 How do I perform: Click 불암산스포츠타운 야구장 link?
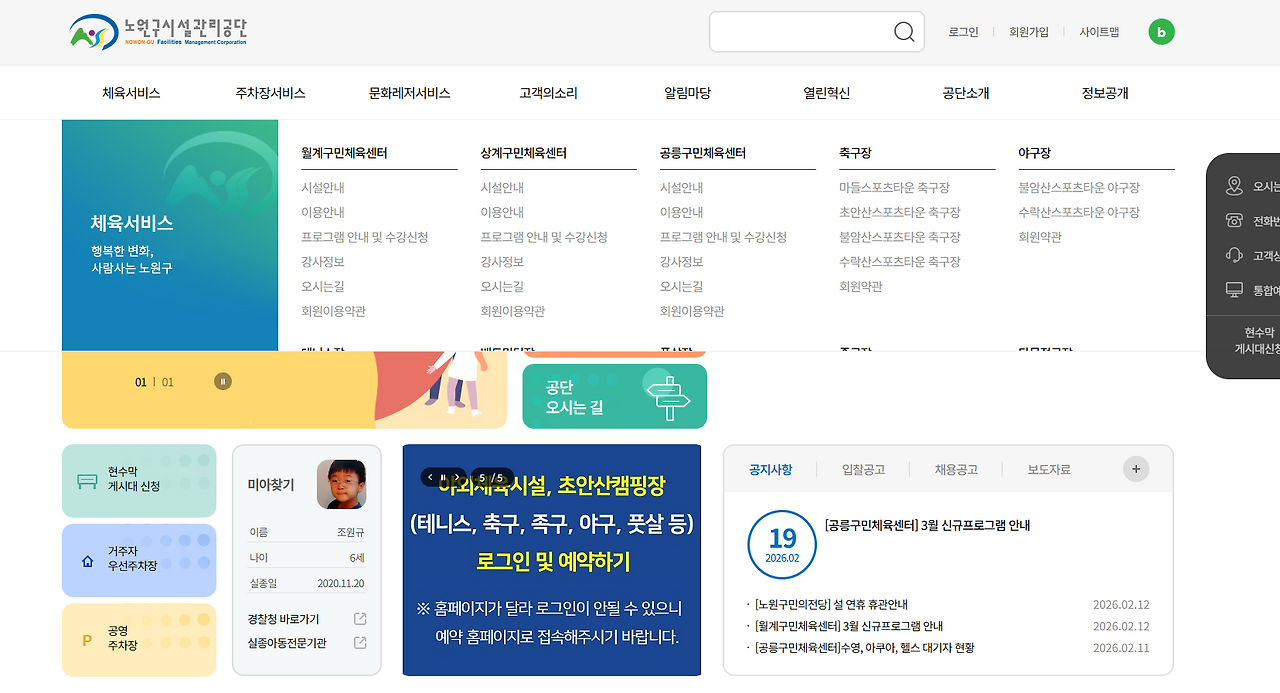coord(1079,188)
